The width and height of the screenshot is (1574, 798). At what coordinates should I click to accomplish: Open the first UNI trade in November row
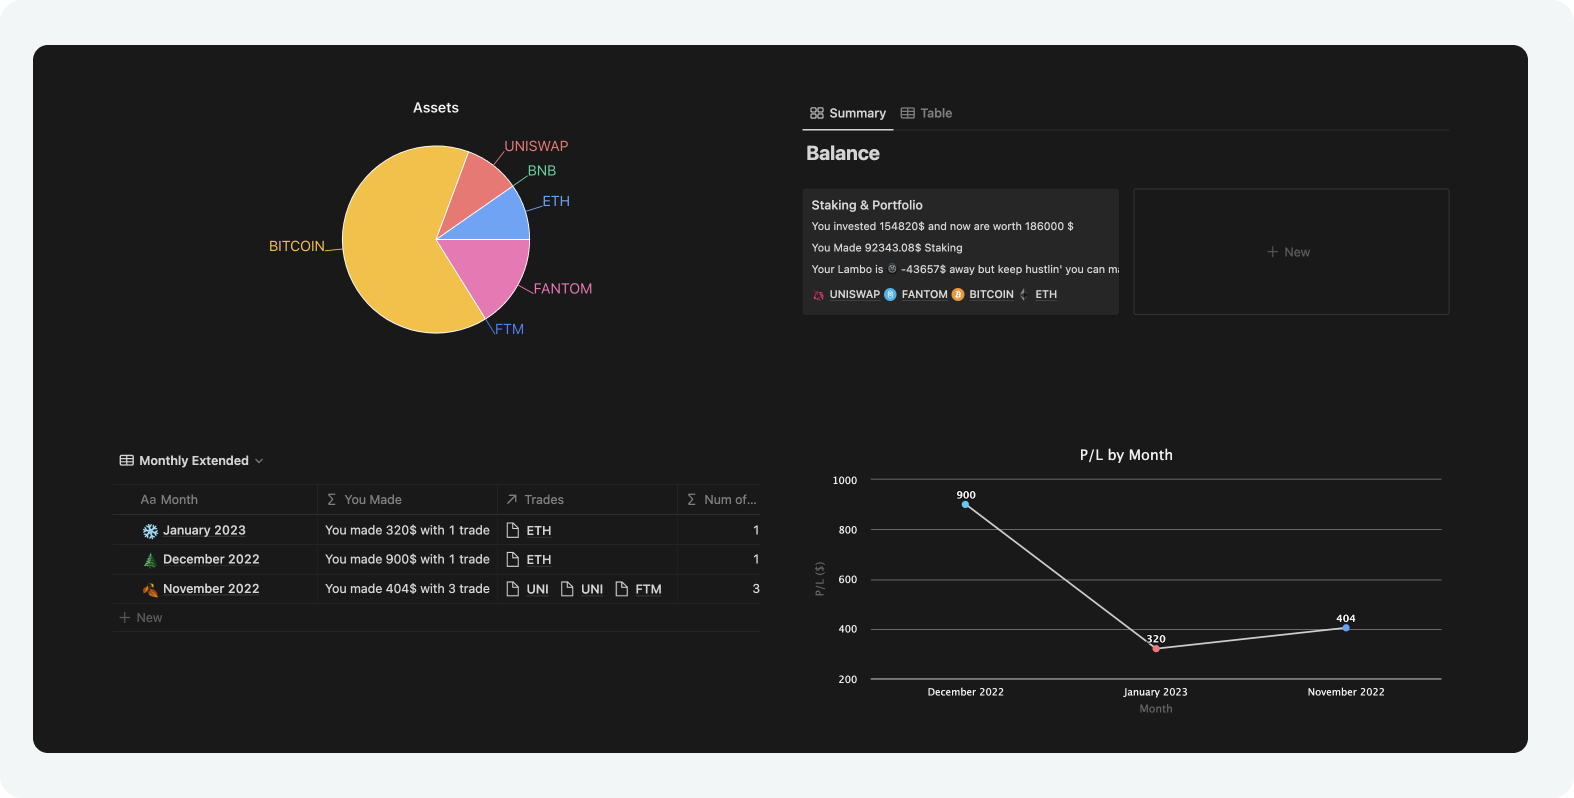click(x=528, y=589)
